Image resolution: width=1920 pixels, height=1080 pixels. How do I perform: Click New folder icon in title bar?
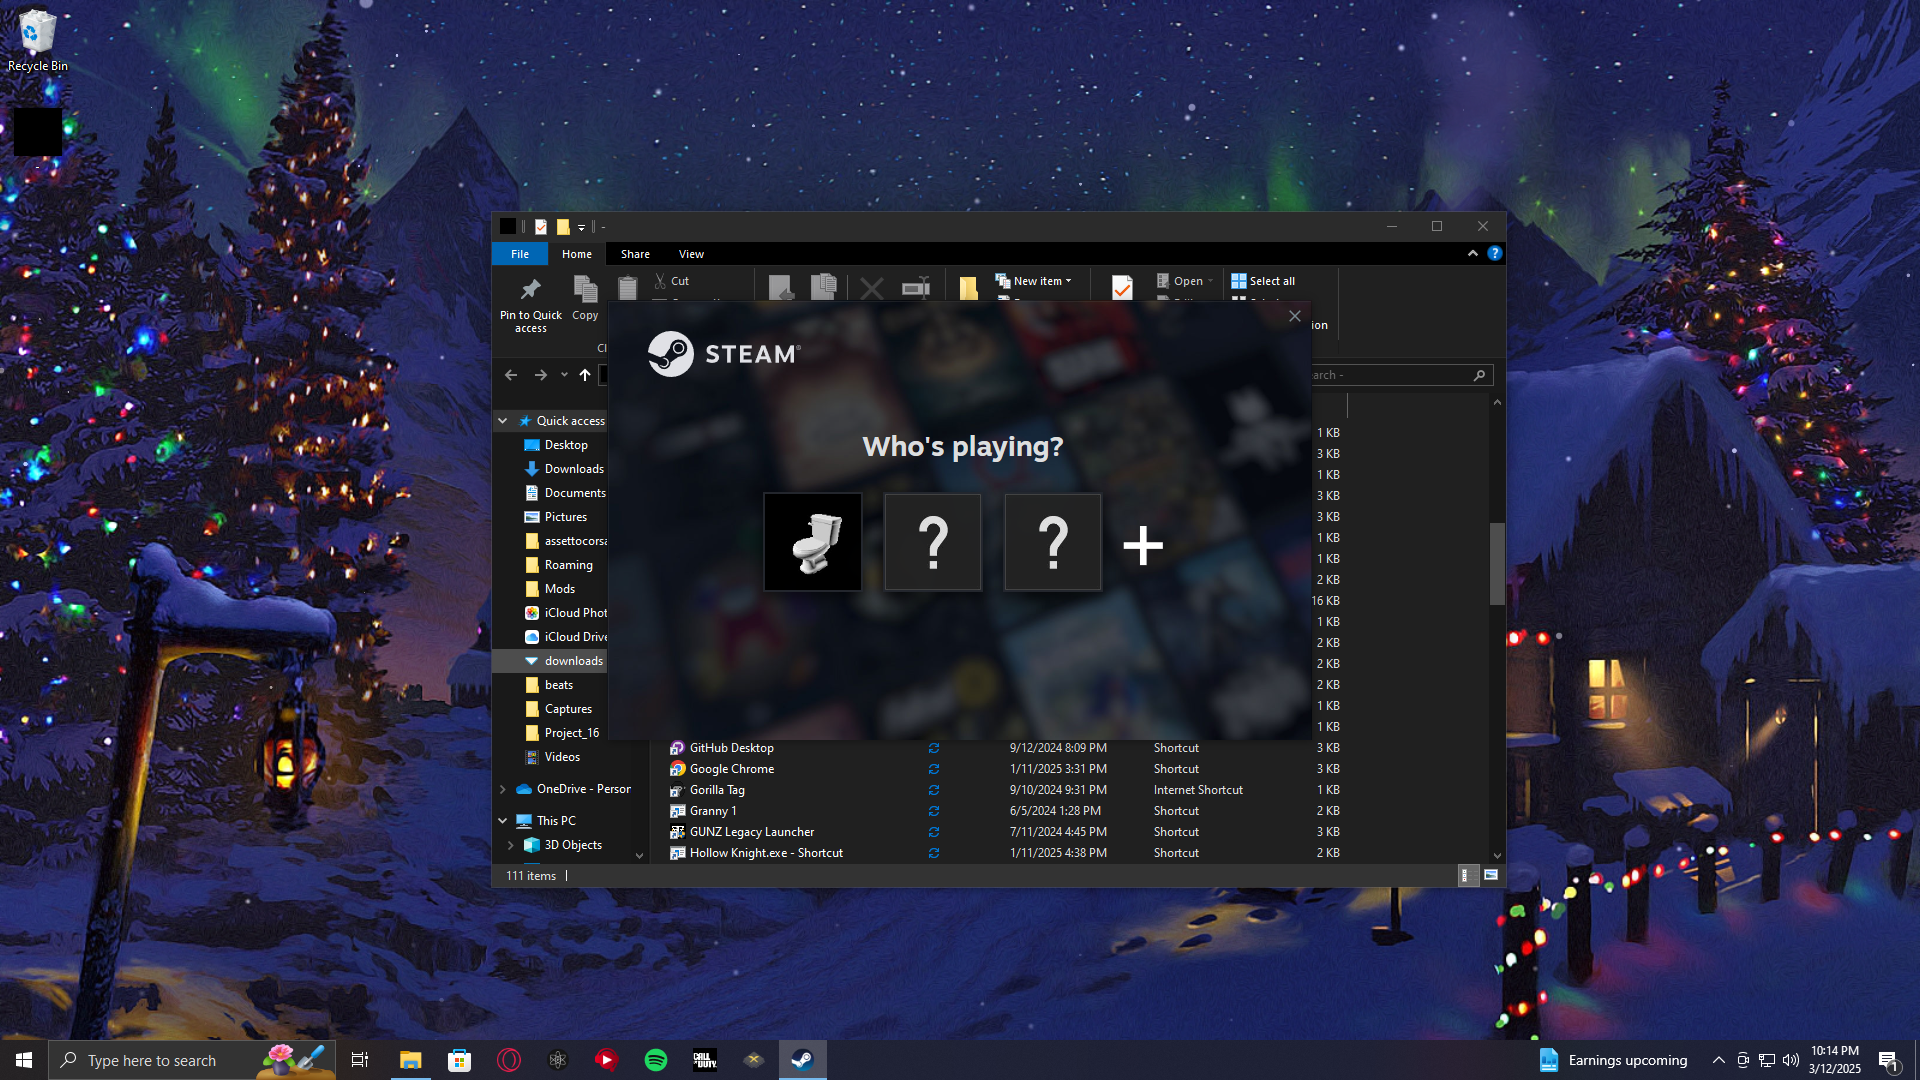click(x=563, y=227)
